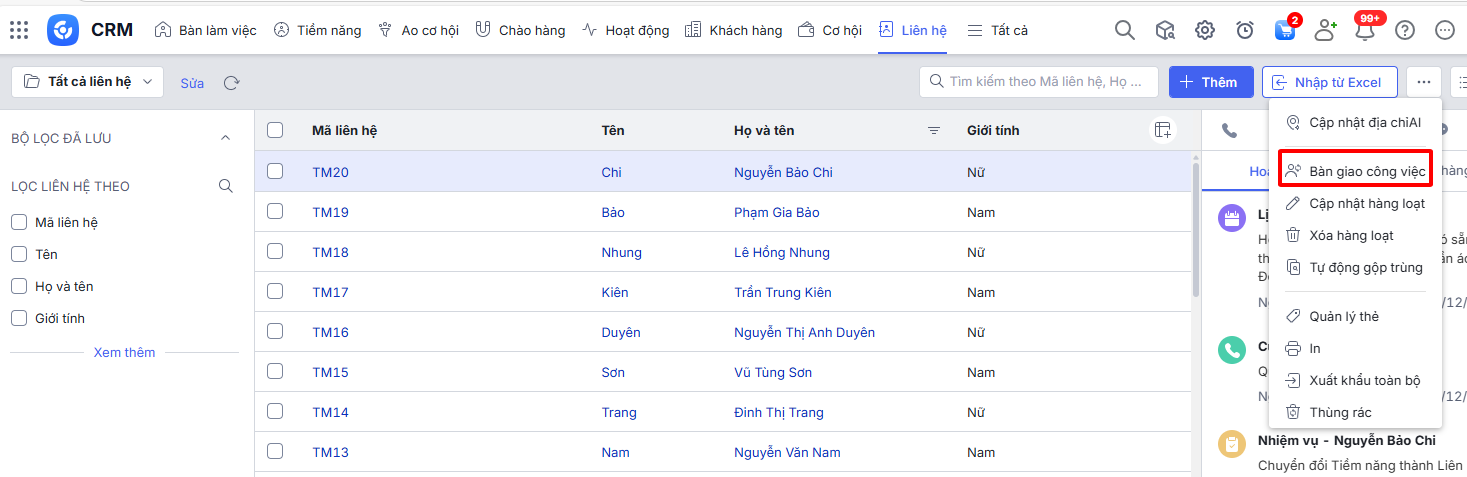Image resolution: width=1467 pixels, height=477 pixels.
Task: Click the help question mark icon
Action: click(x=1405, y=30)
